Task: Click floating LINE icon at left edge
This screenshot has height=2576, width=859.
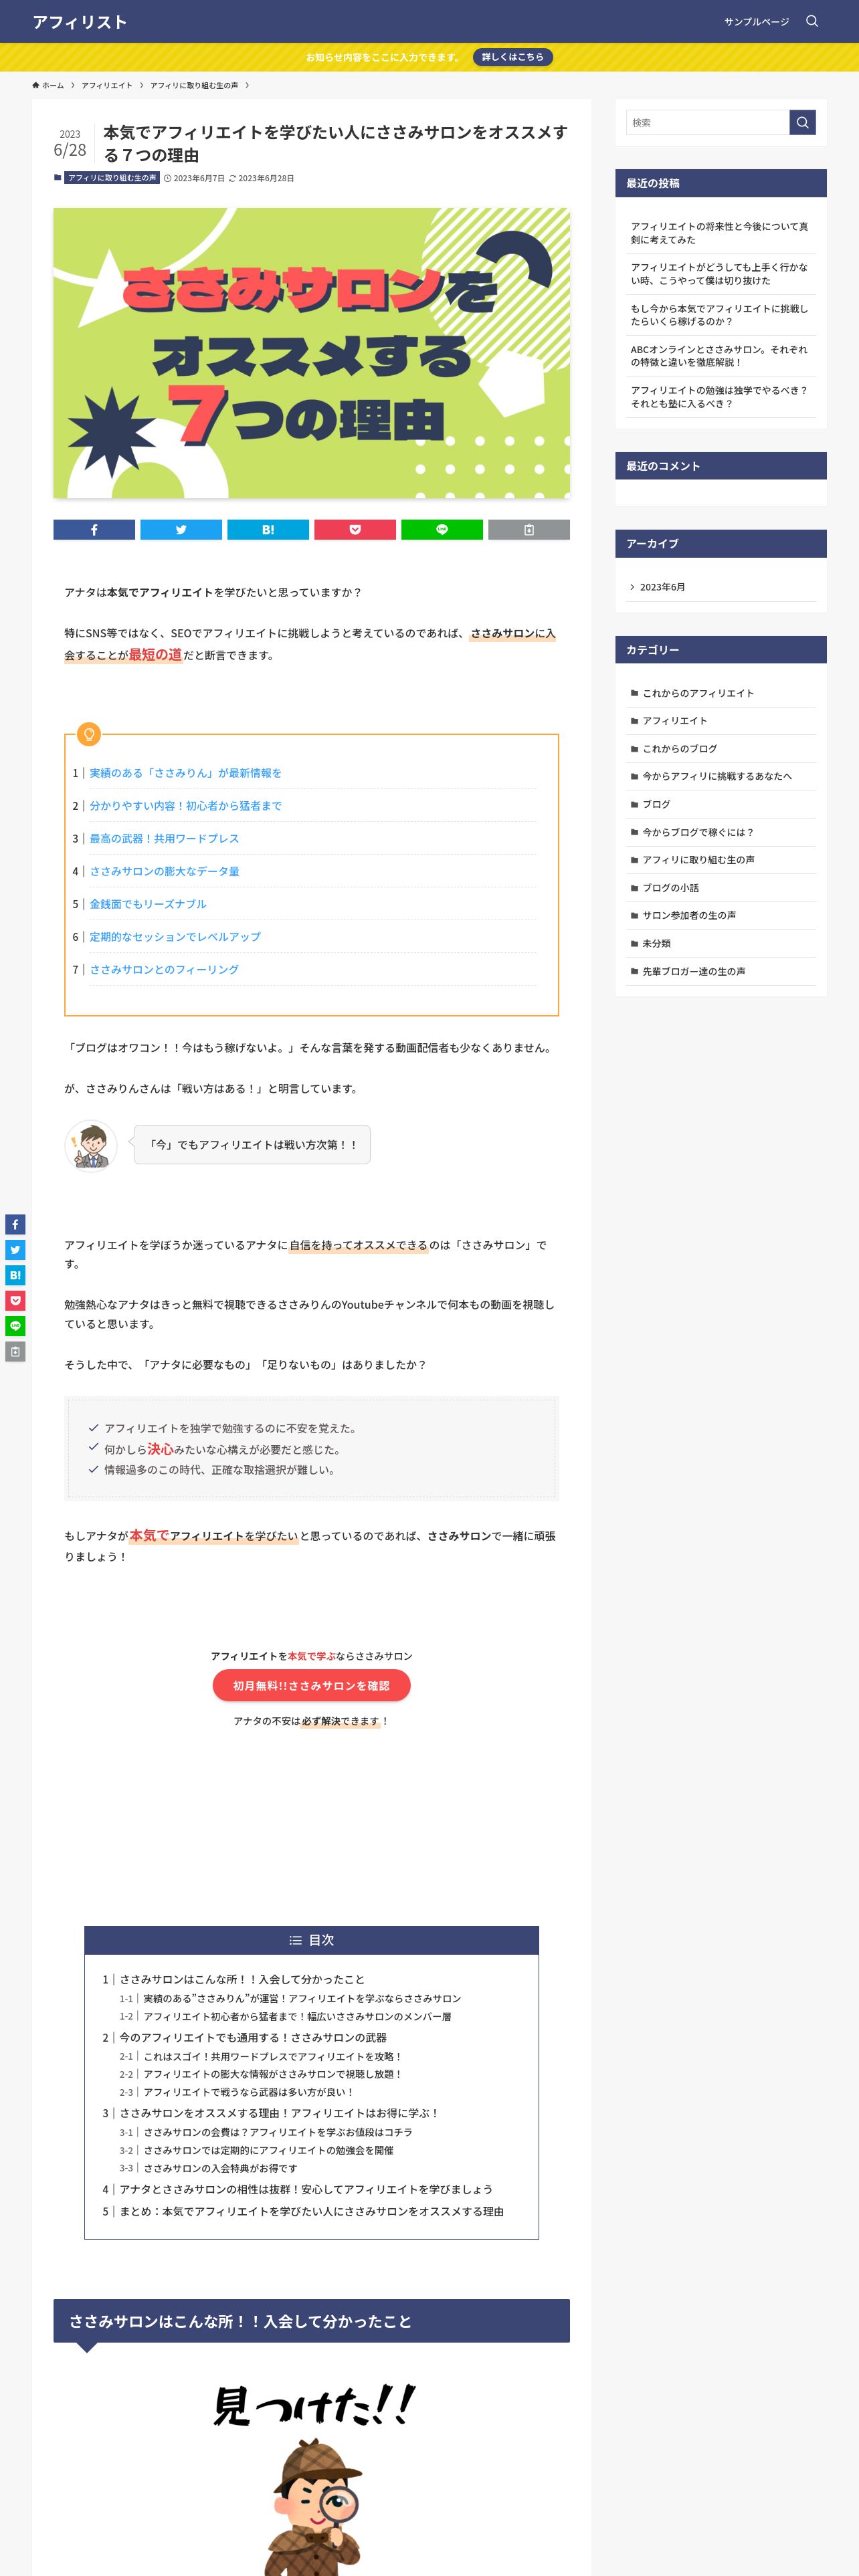Action: point(15,1326)
